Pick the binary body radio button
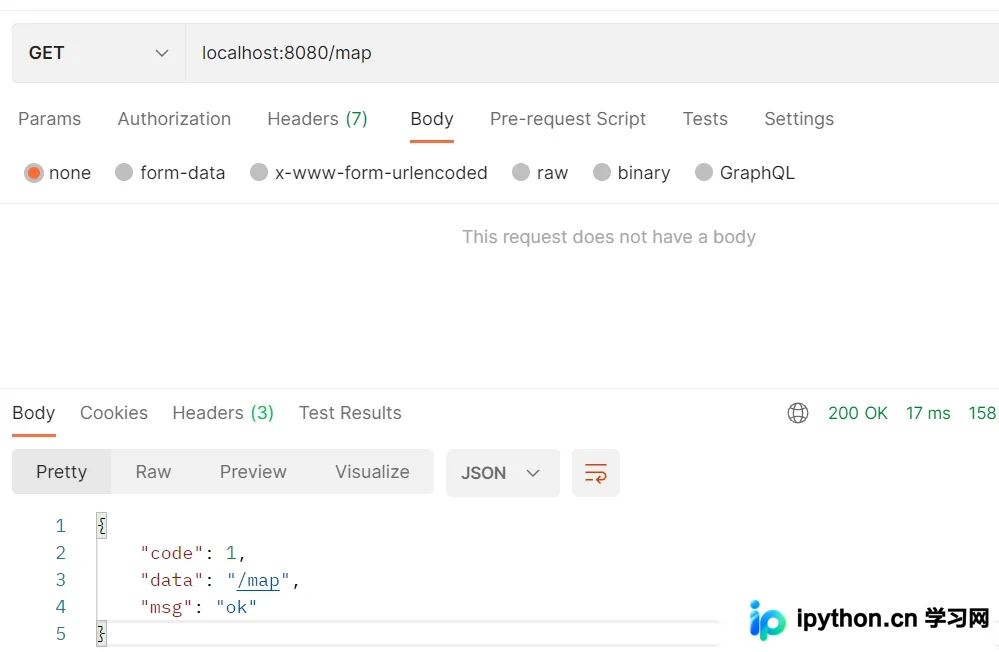 pyautogui.click(x=602, y=173)
